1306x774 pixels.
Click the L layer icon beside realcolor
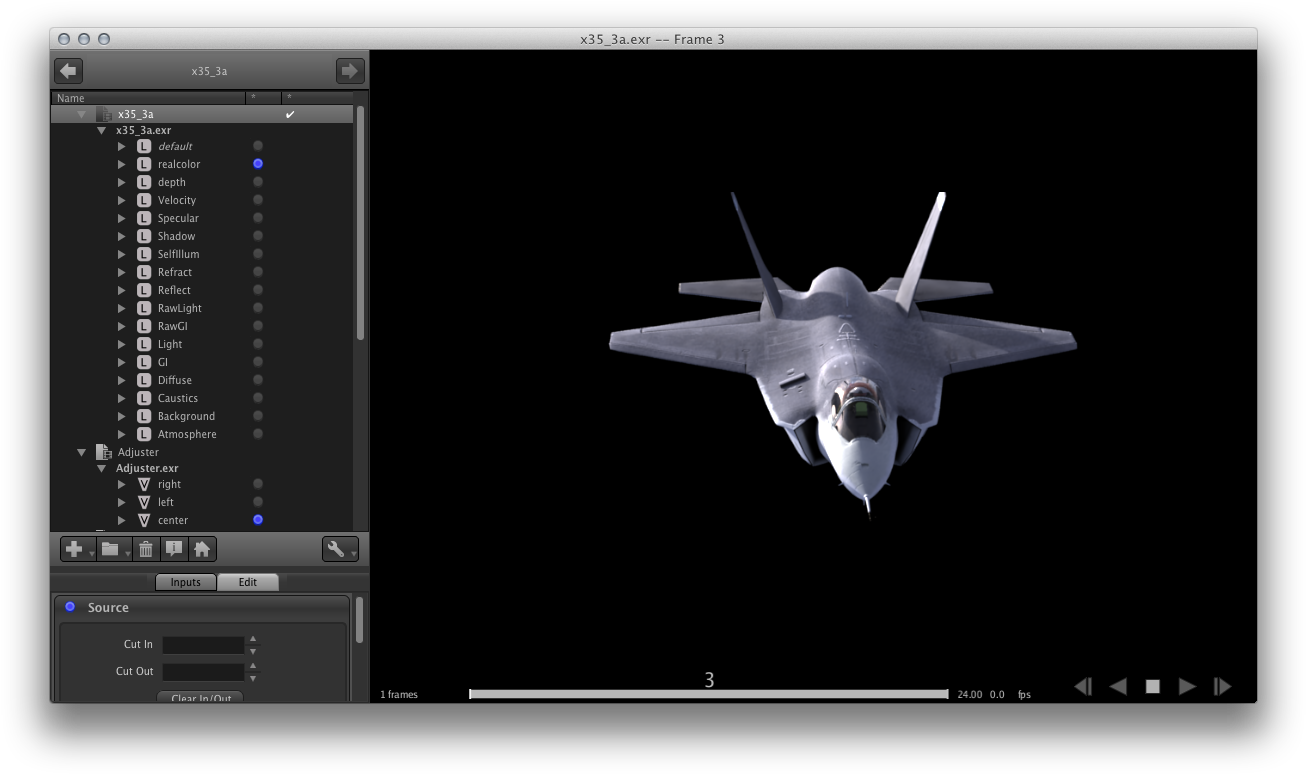tap(144, 164)
